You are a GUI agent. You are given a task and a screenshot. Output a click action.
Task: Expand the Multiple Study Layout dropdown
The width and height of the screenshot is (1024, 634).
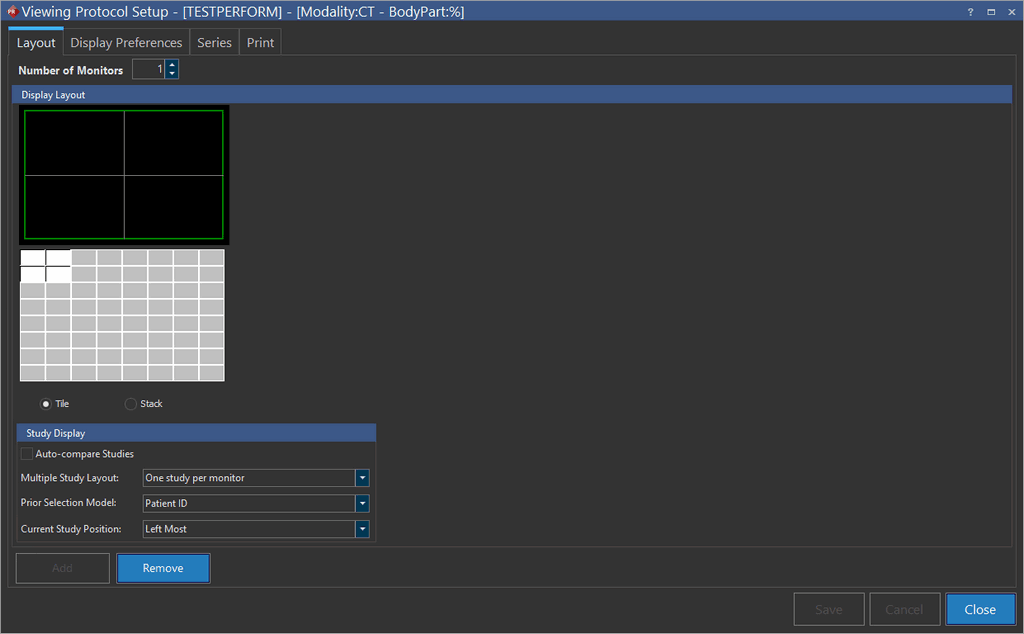pos(362,478)
